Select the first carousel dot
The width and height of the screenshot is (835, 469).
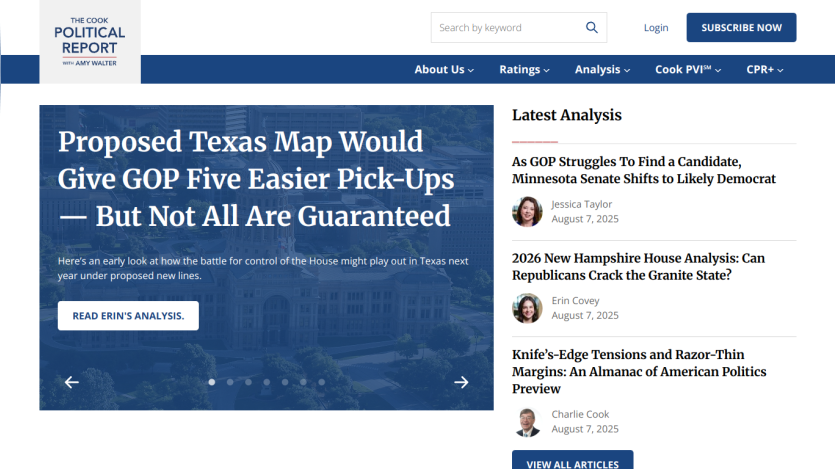coord(212,382)
